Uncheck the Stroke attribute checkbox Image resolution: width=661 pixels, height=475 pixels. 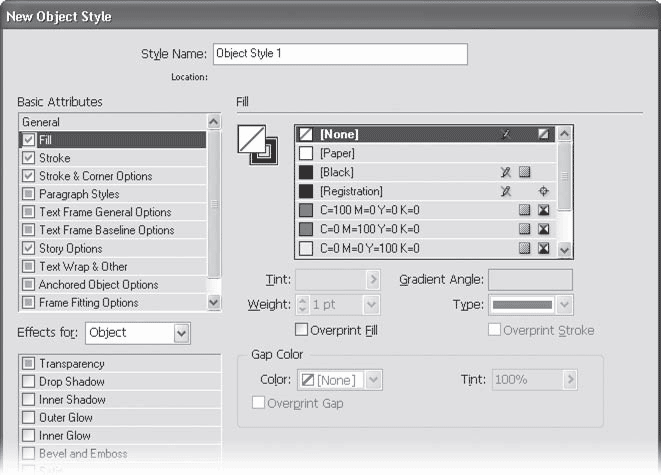28,158
